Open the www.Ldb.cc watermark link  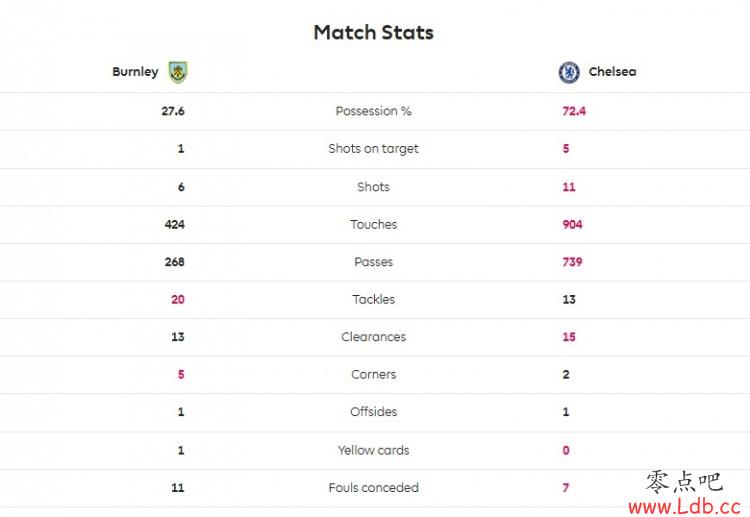(x=684, y=506)
